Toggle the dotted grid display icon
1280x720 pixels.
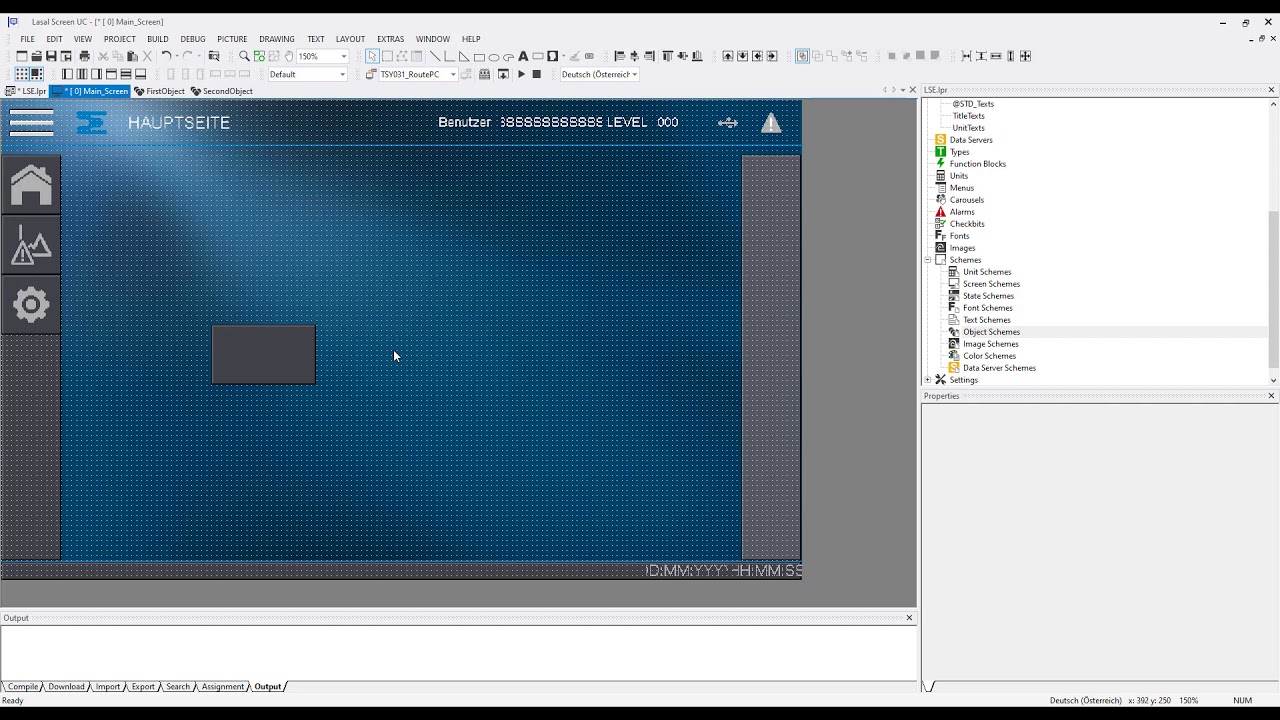tap(22, 74)
